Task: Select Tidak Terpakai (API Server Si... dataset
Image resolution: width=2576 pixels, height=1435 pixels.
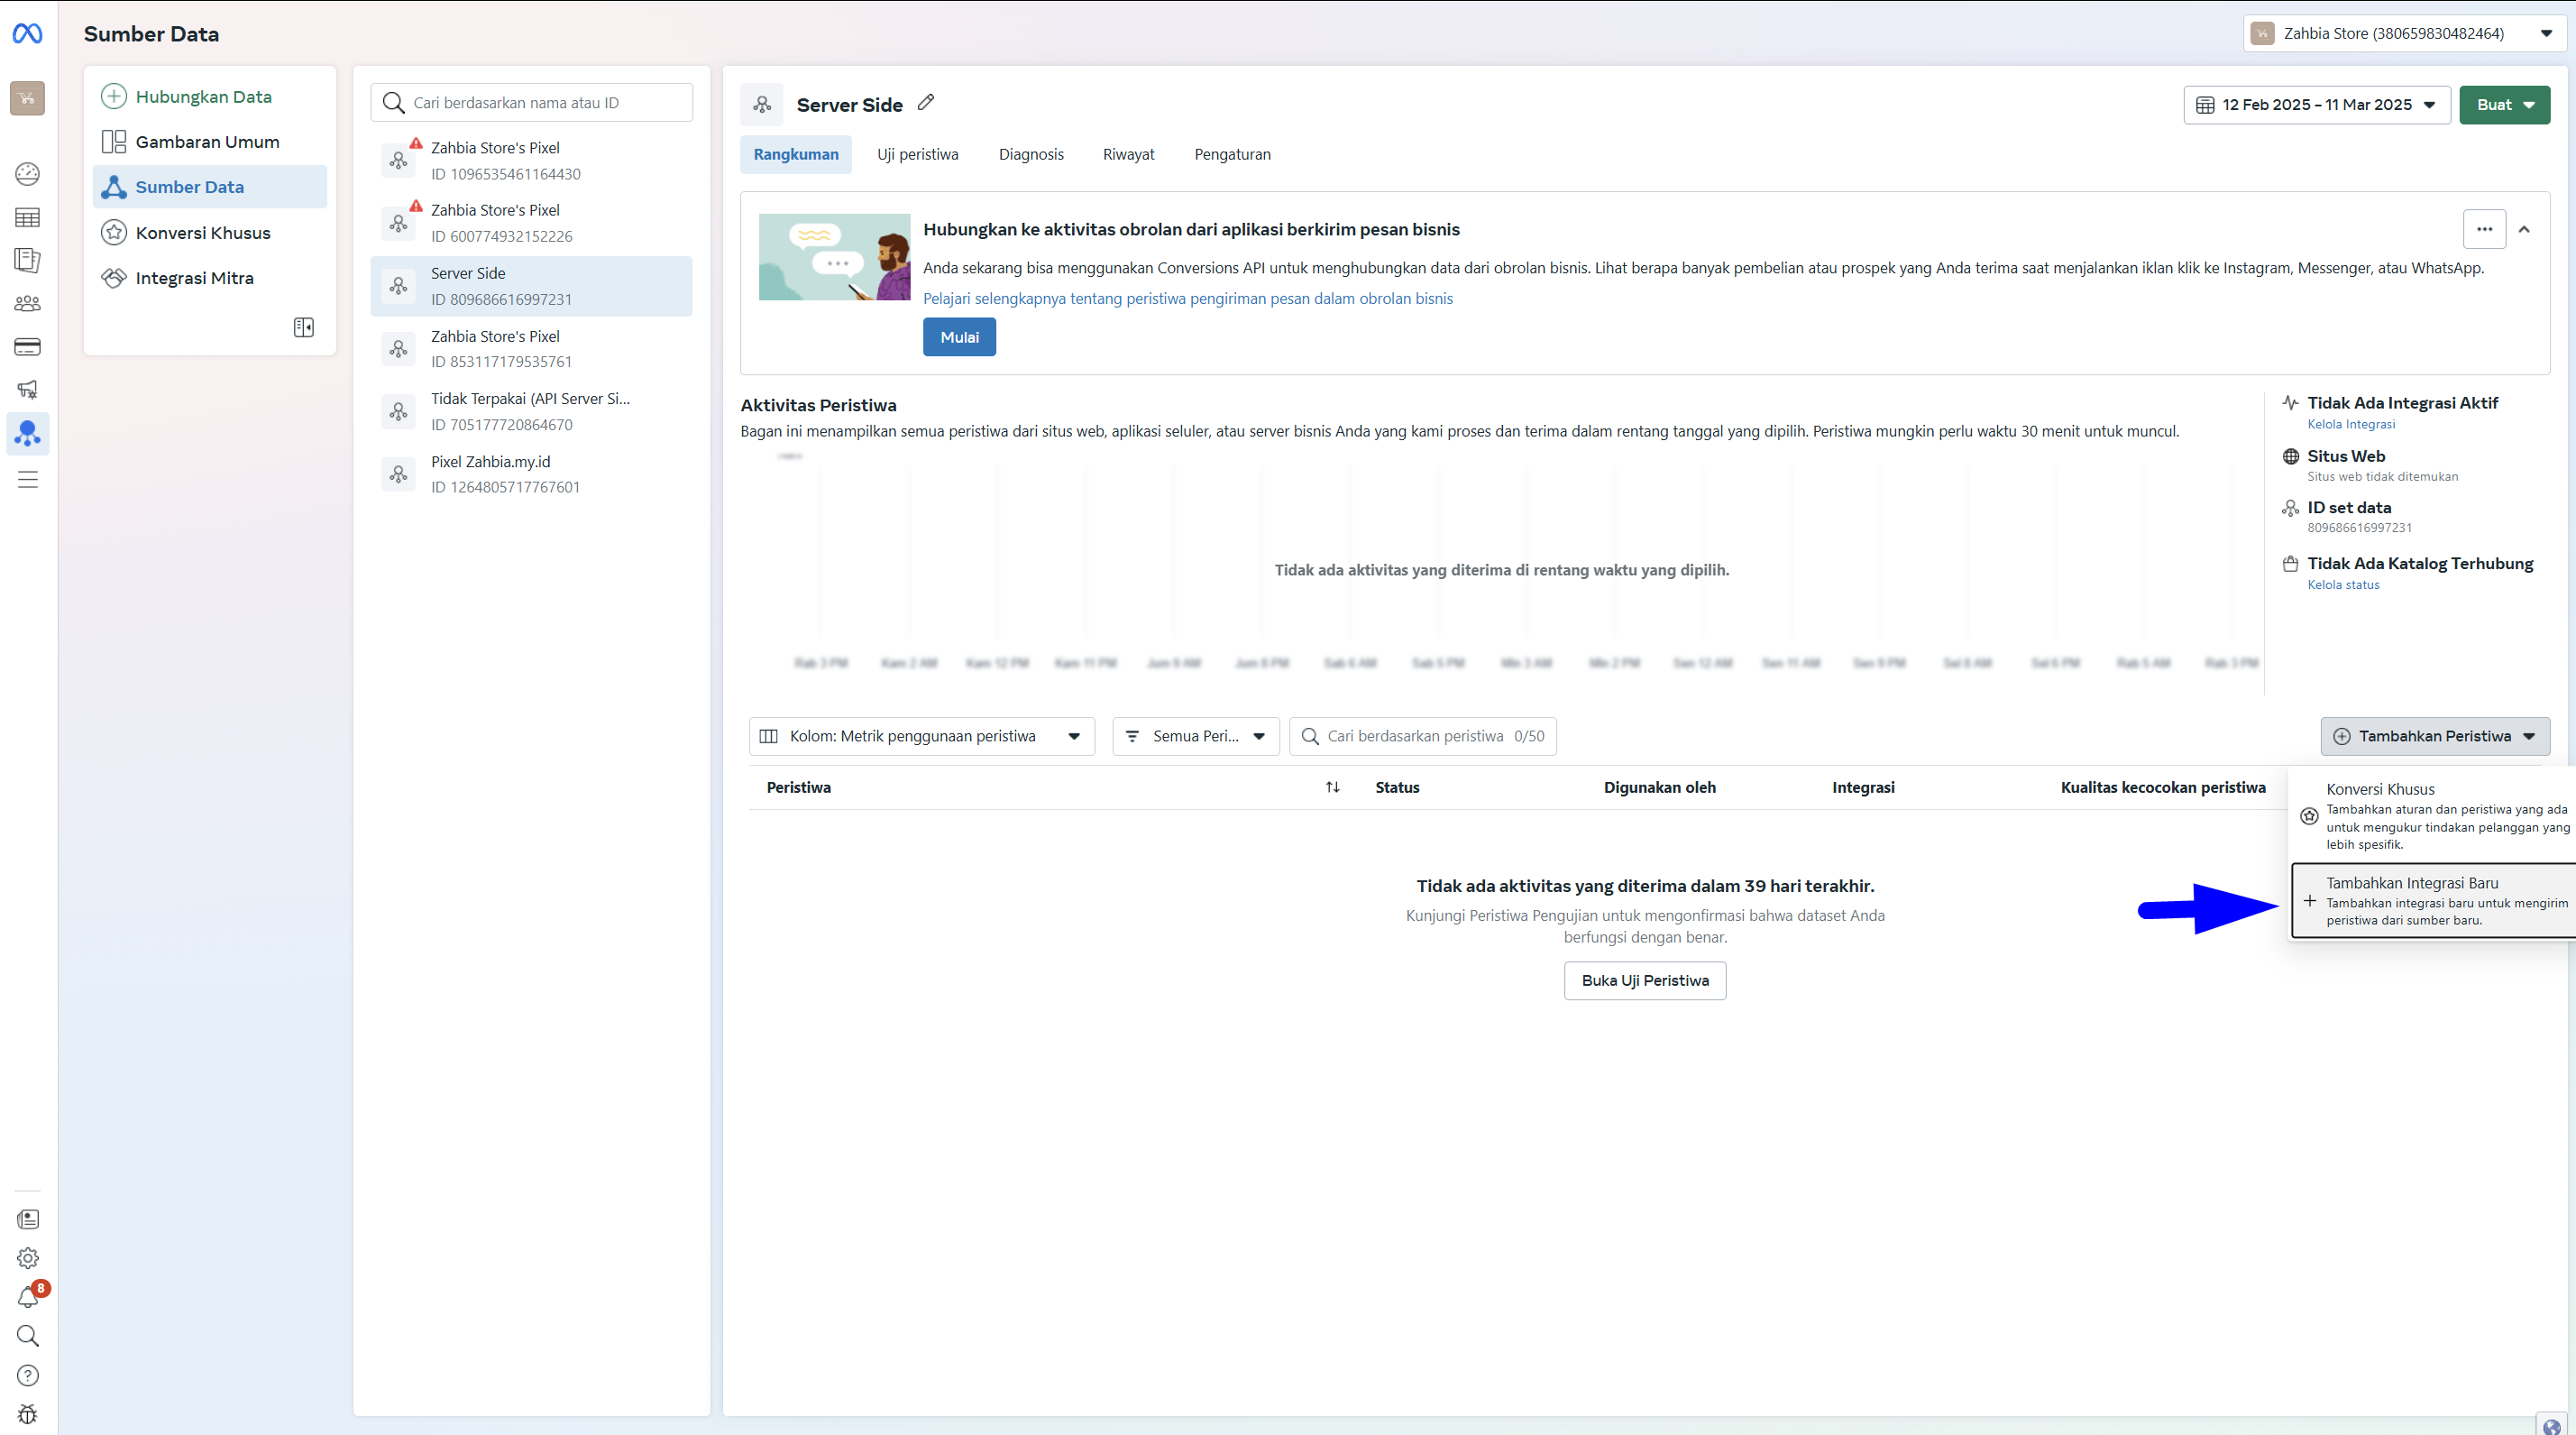Action: pyautogui.click(x=531, y=411)
